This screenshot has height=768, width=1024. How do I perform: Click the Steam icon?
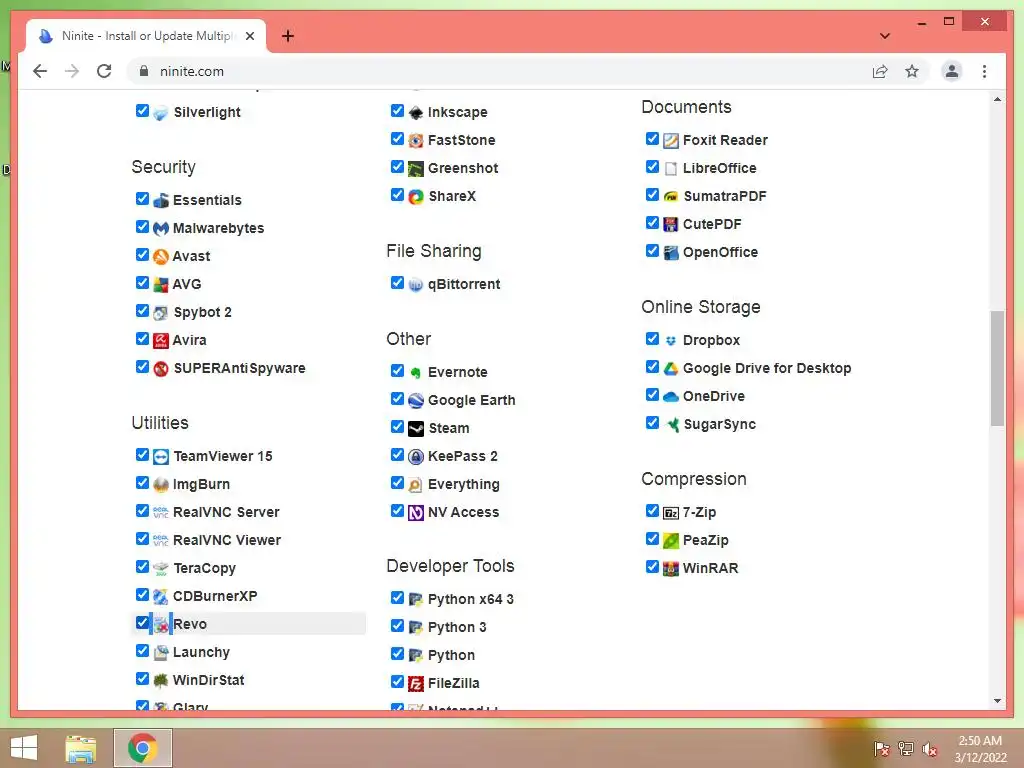416,428
